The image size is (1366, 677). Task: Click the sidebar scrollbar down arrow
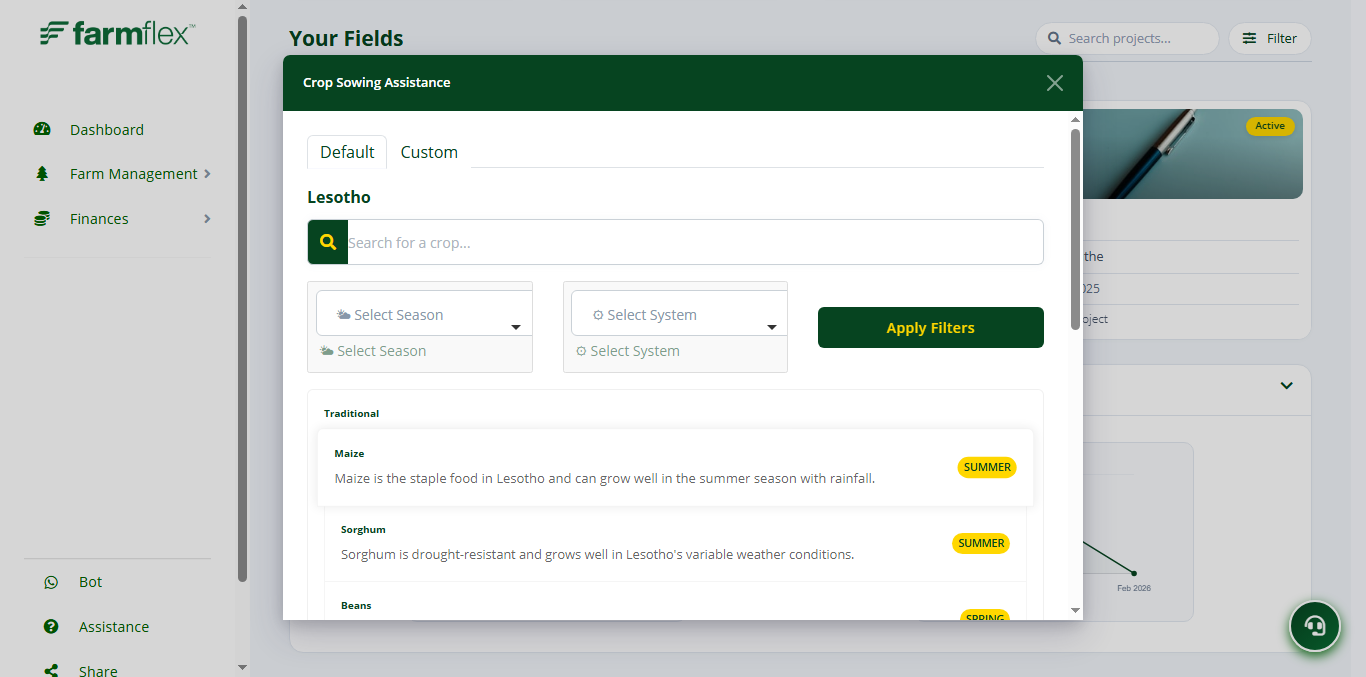click(242, 667)
